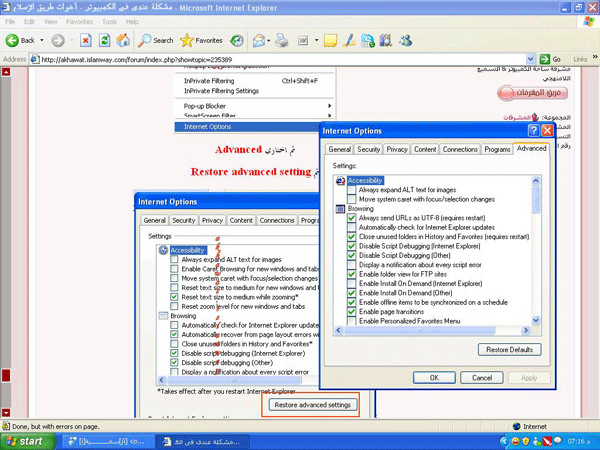The width and height of the screenshot is (600, 450).
Task: Click the Refresh page icon
Action: click(104, 40)
